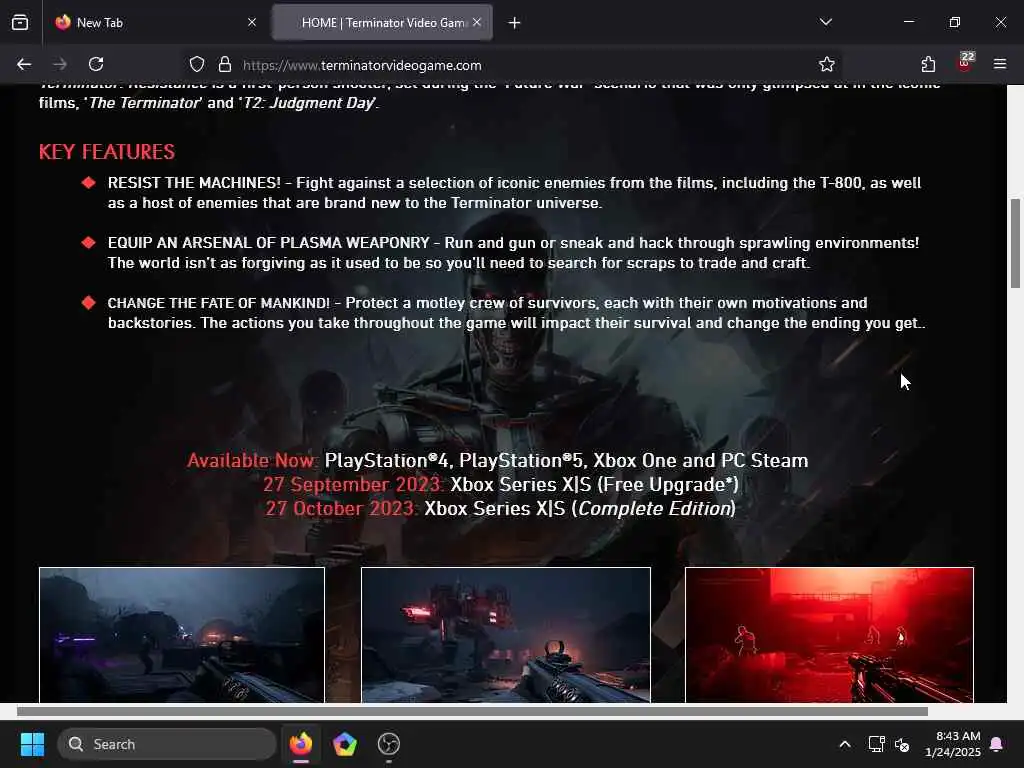The height and width of the screenshot is (768, 1024).
Task: Go back using the browser back arrow
Action: [24, 64]
